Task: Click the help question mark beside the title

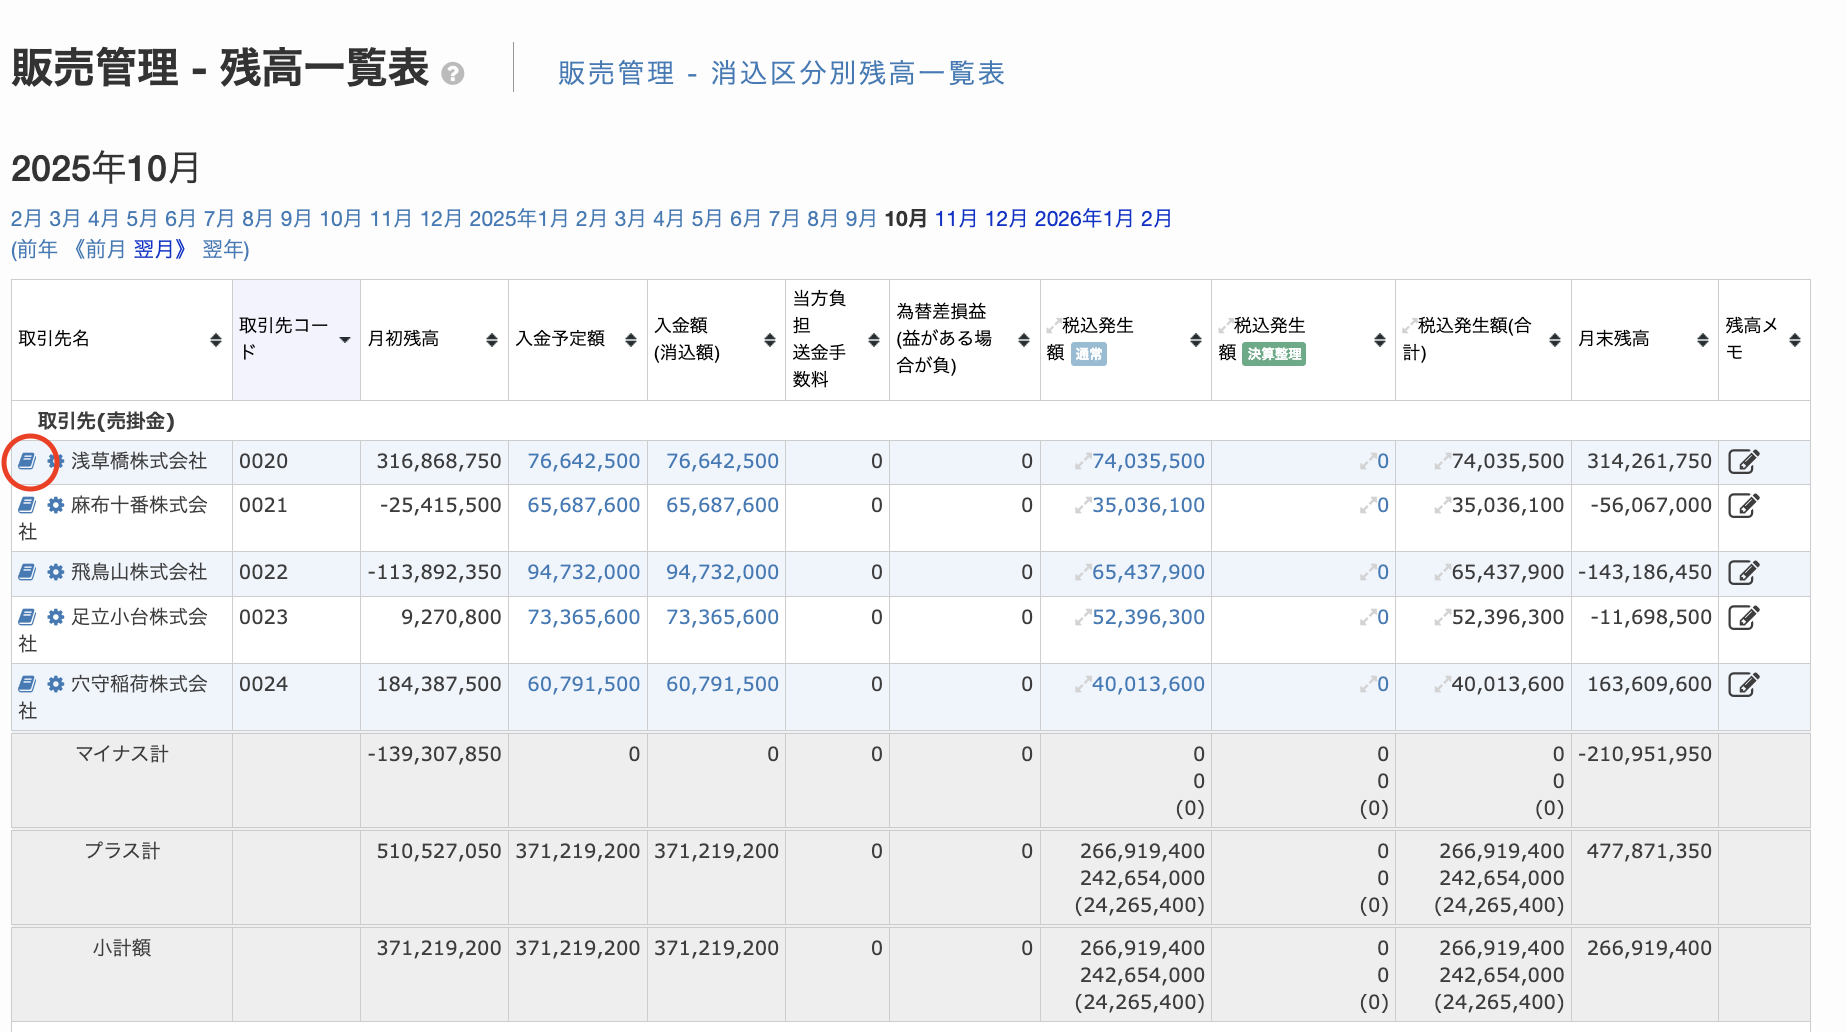Action: coord(453,74)
